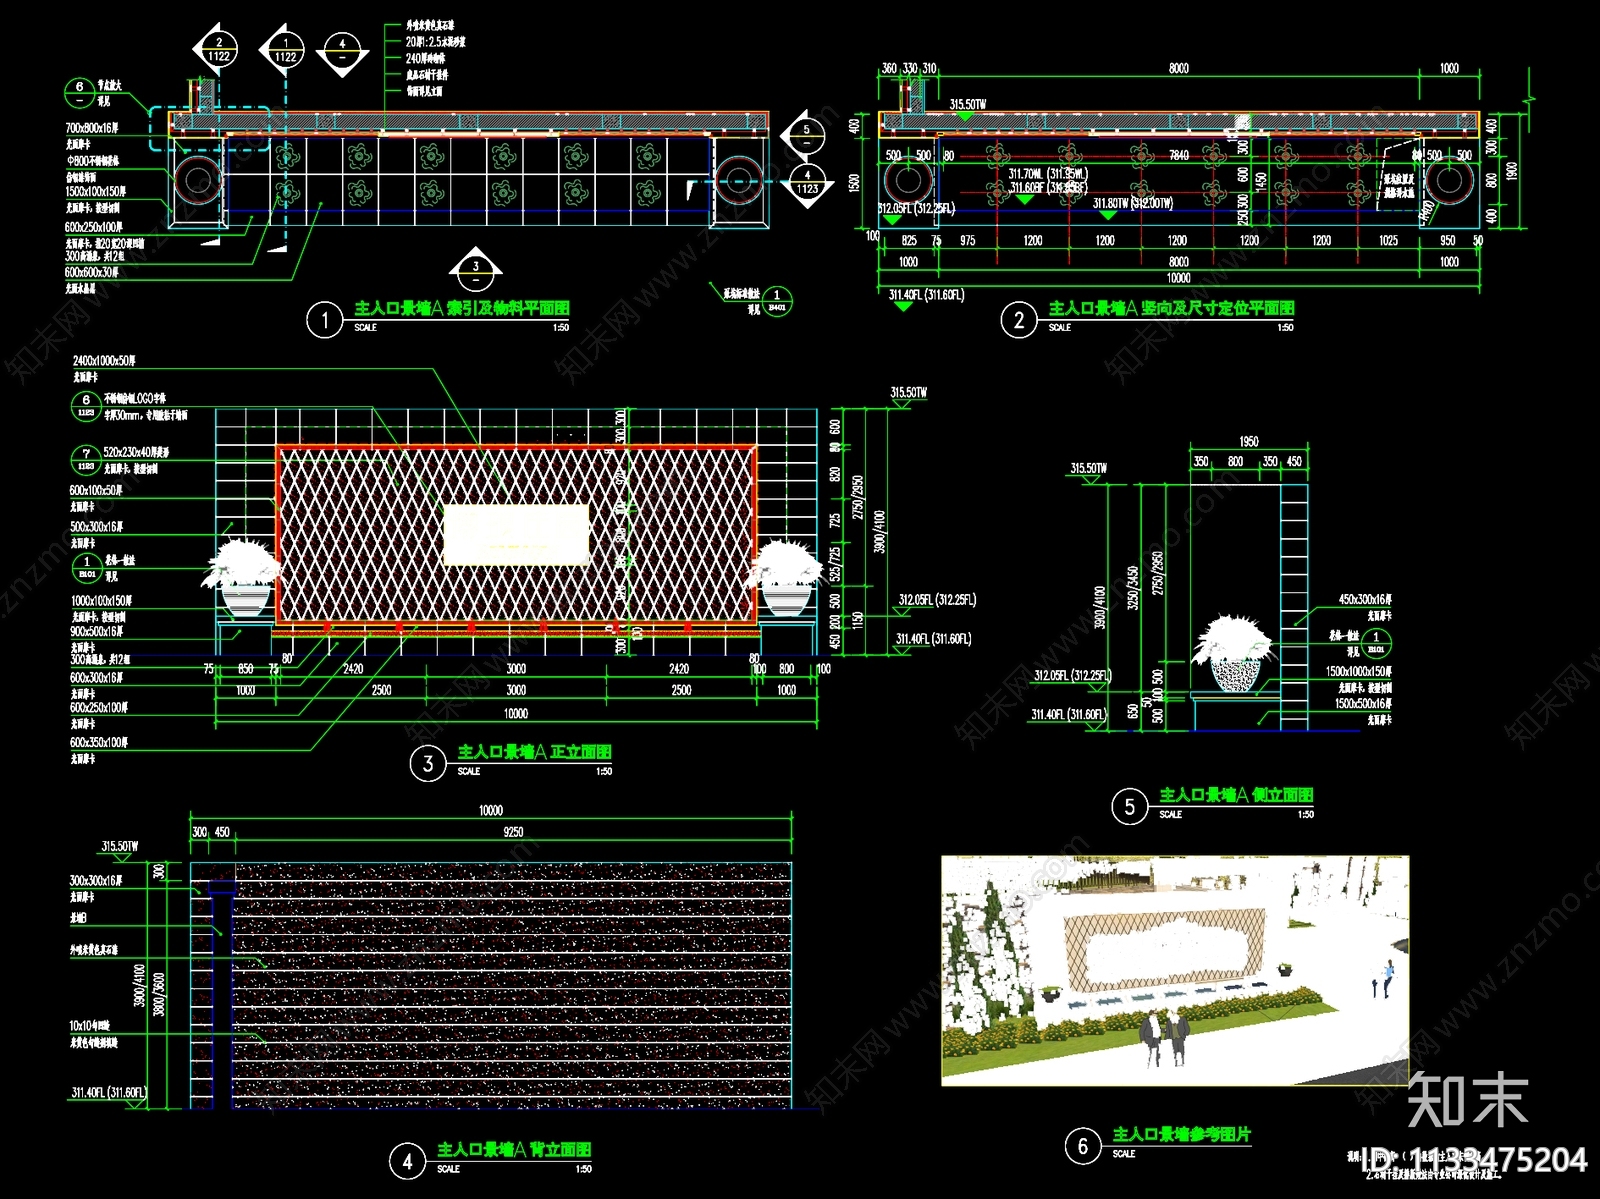Click left potted plant in front elevation
The image size is (1600, 1199).
coord(243,577)
